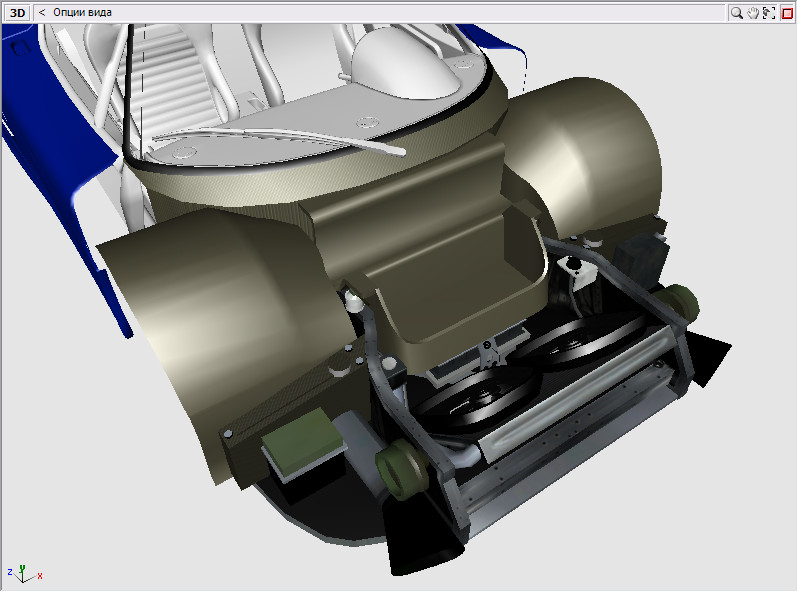Toggle the red maximize viewport button

pyautogui.click(x=787, y=13)
